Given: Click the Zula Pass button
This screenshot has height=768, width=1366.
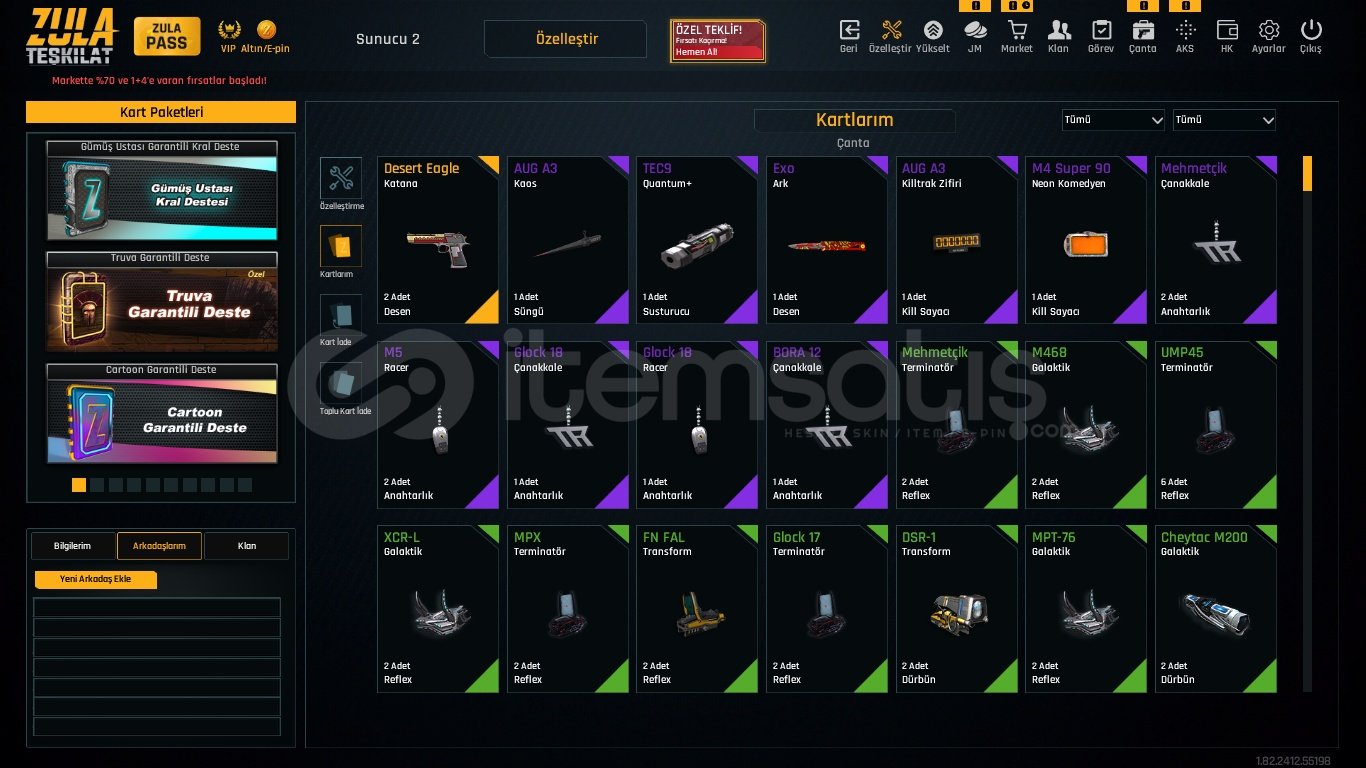Looking at the screenshot, I should tap(167, 37).
